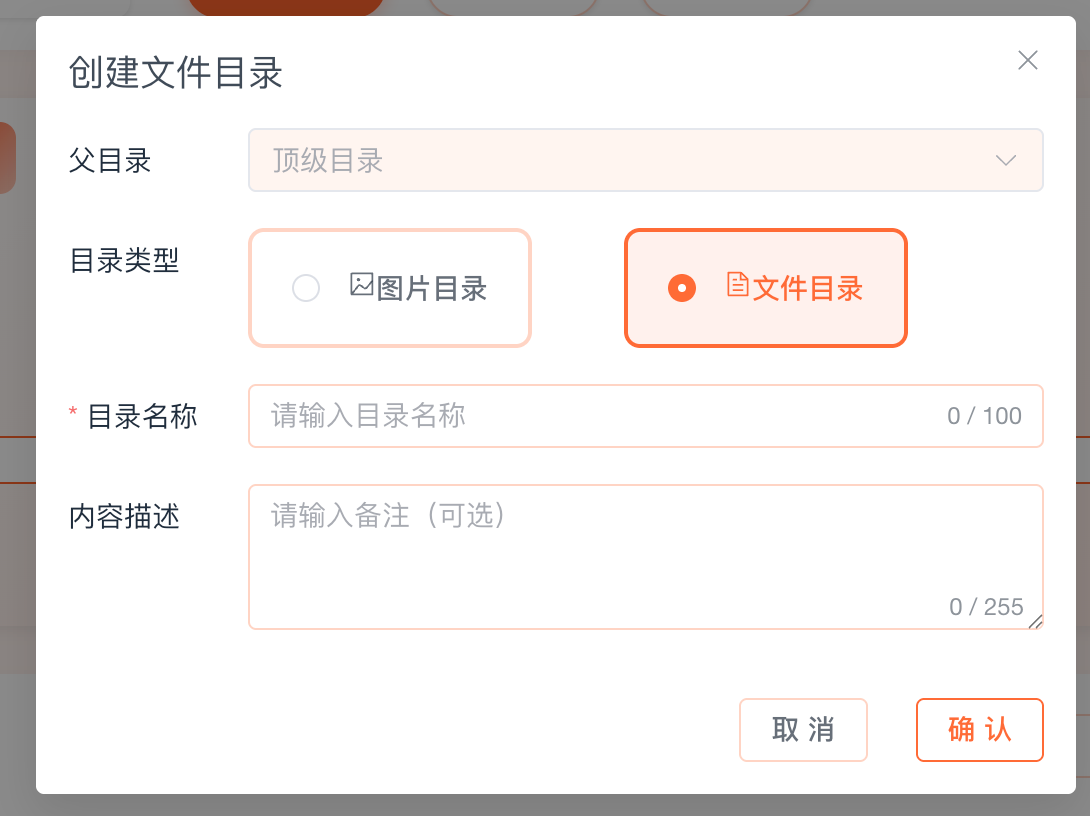The width and height of the screenshot is (1090, 816).
Task: Click the 父目录 field label
Action: tap(110, 161)
